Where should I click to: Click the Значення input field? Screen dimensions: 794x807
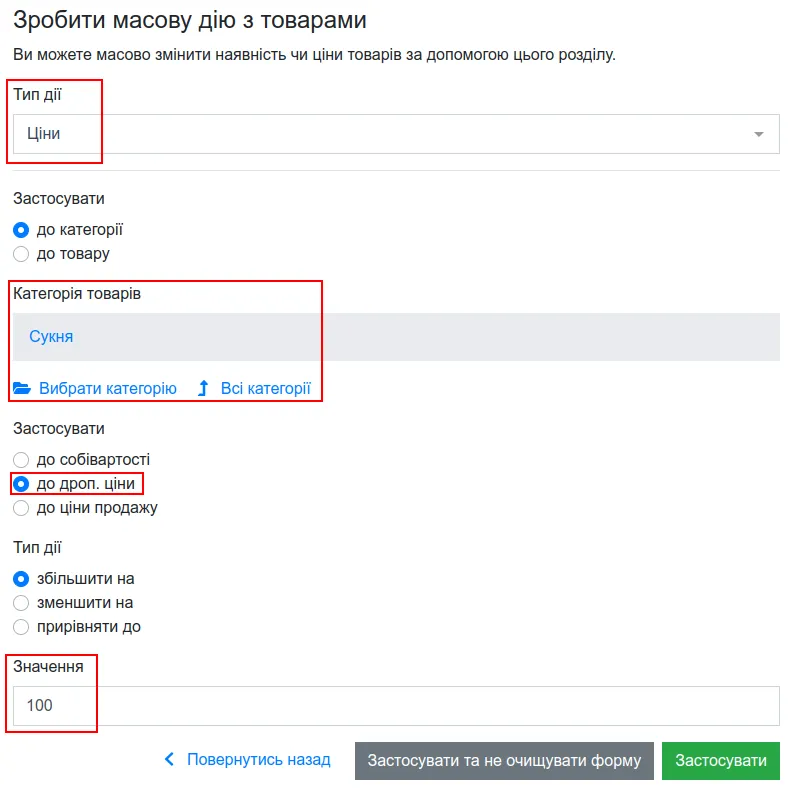[396, 706]
